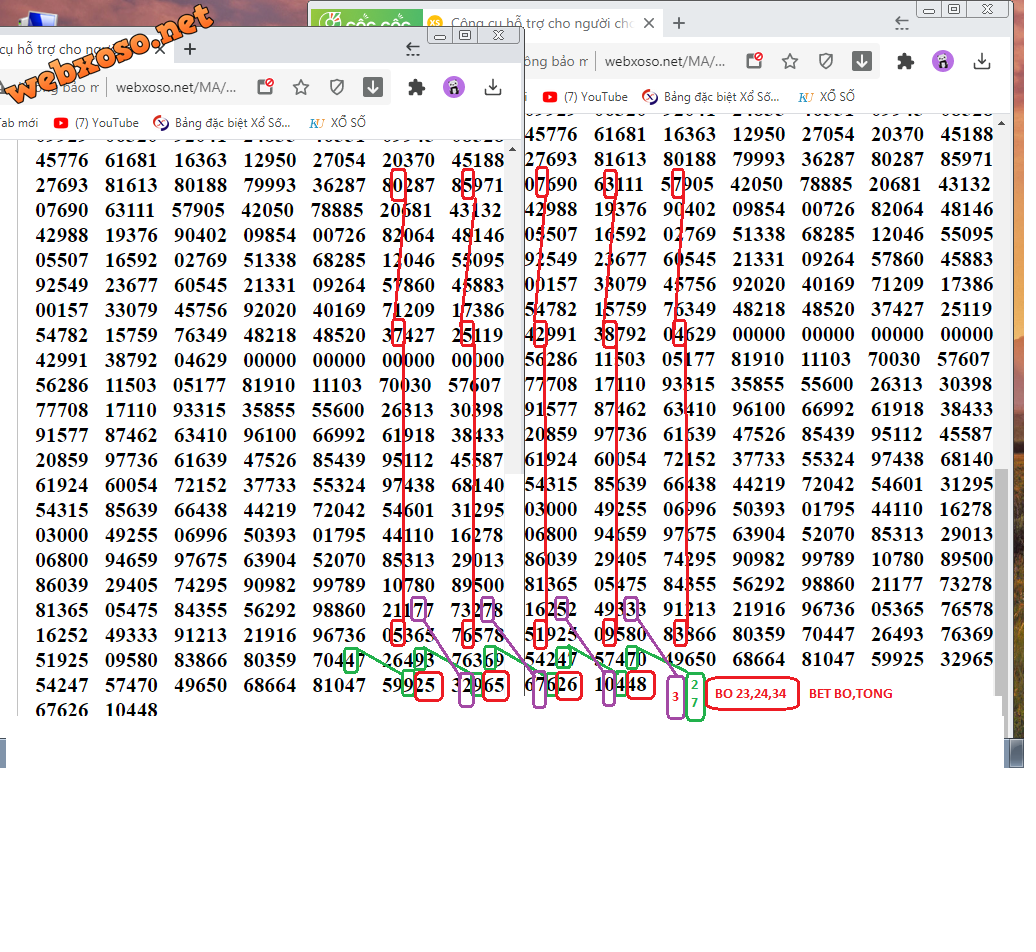Open the XỔ SỐ bookmark in the left window
Screen dimensions: 1036x952
tap(338, 123)
